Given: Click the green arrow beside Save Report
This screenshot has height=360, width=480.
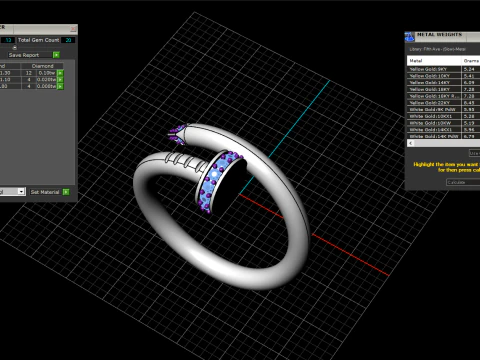Looking at the screenshot, I should click(x=56, y=55).
